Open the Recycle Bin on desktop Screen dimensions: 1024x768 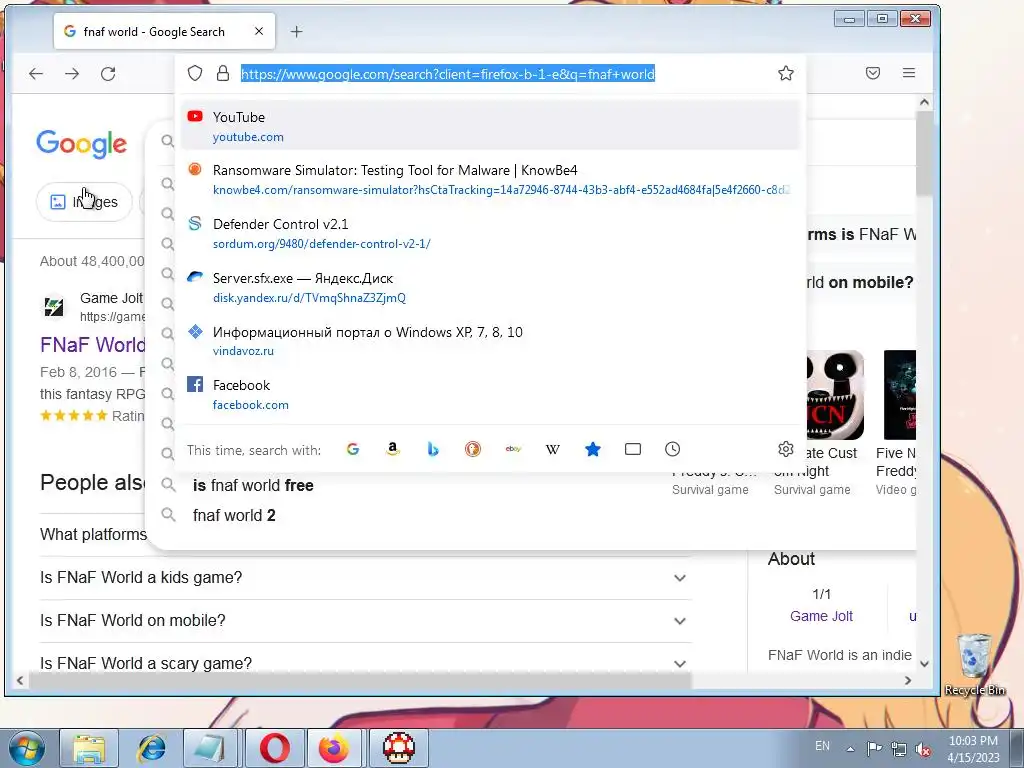[975, 665]
